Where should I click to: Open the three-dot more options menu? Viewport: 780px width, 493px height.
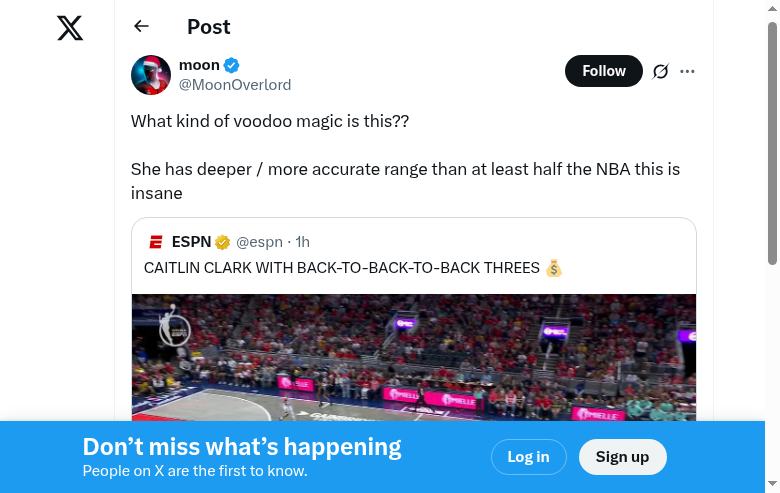(687, 71)
